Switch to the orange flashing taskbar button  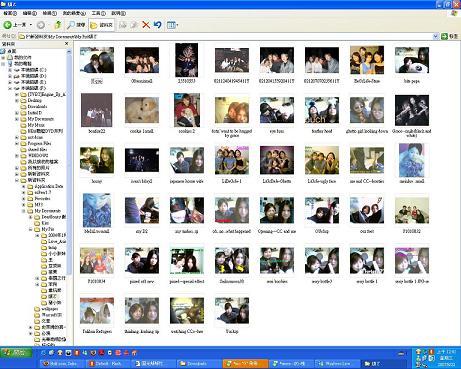click(x=245, y=363)
